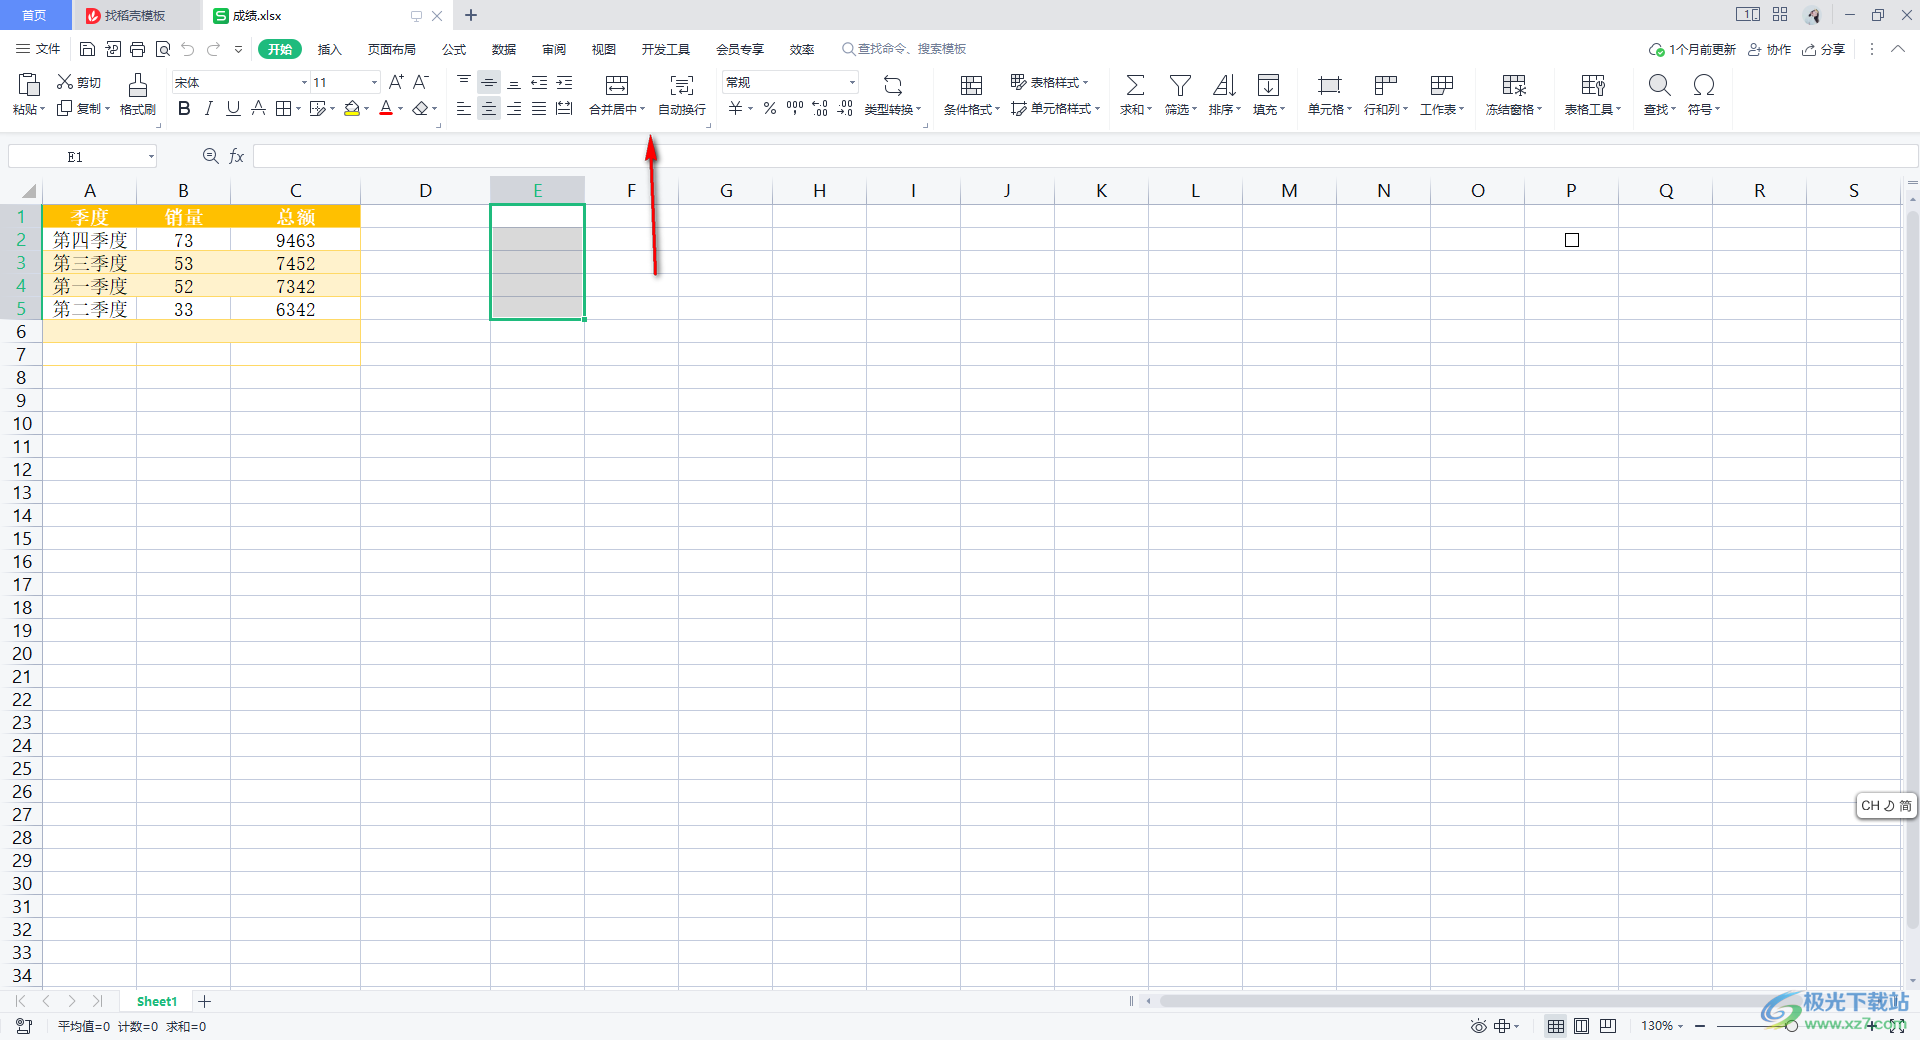Viewport: 1920px width, 1040px height.
Task: Click the increase indent icon
Action: pos(564,82)
